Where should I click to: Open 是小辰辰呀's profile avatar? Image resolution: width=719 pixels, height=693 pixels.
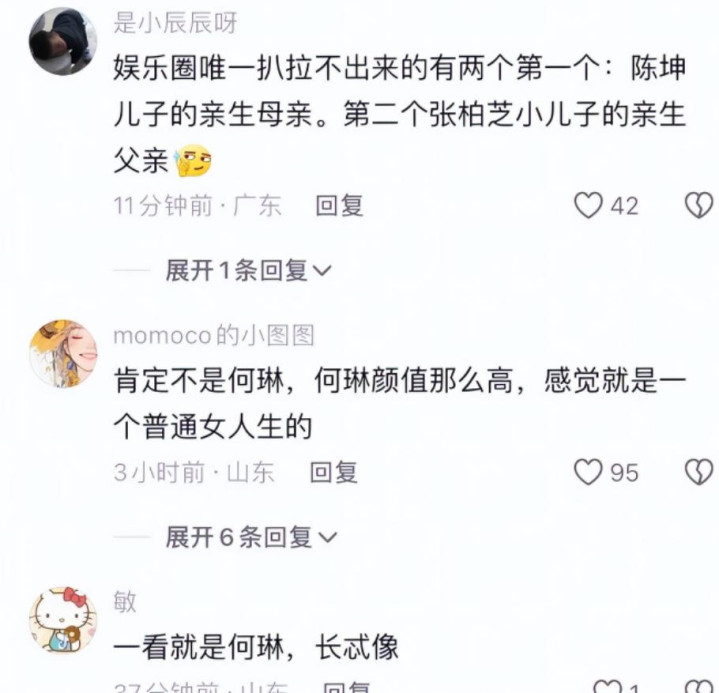(x=63, y=40)
